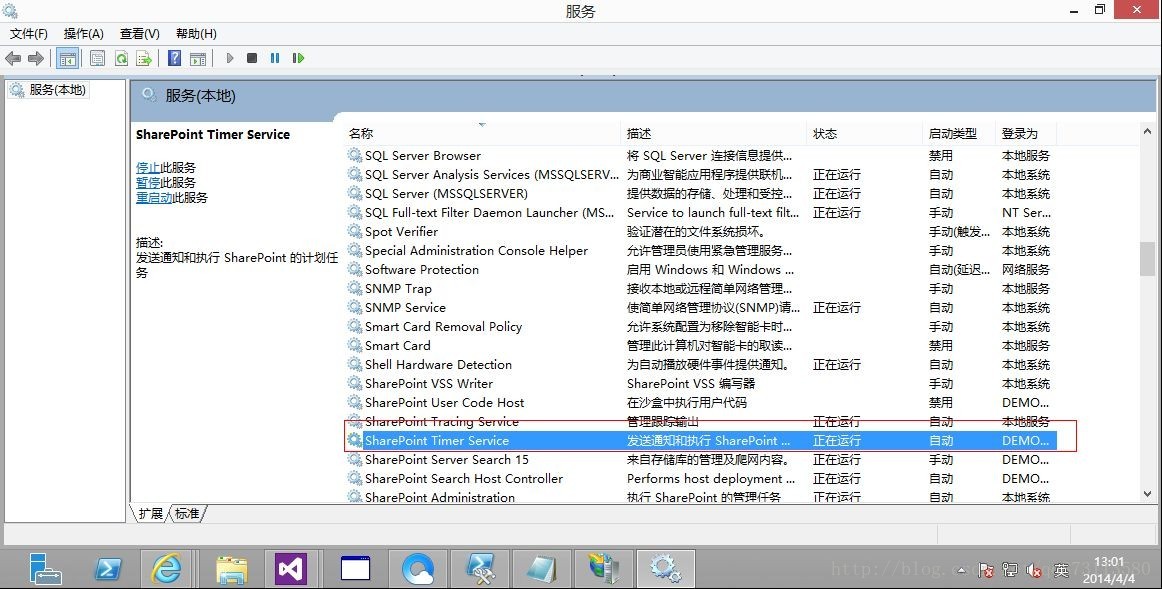This screenshot has width=1162, height=589.
Task: Click the 暂停 link to pause service
Action: tap(147, 182)
